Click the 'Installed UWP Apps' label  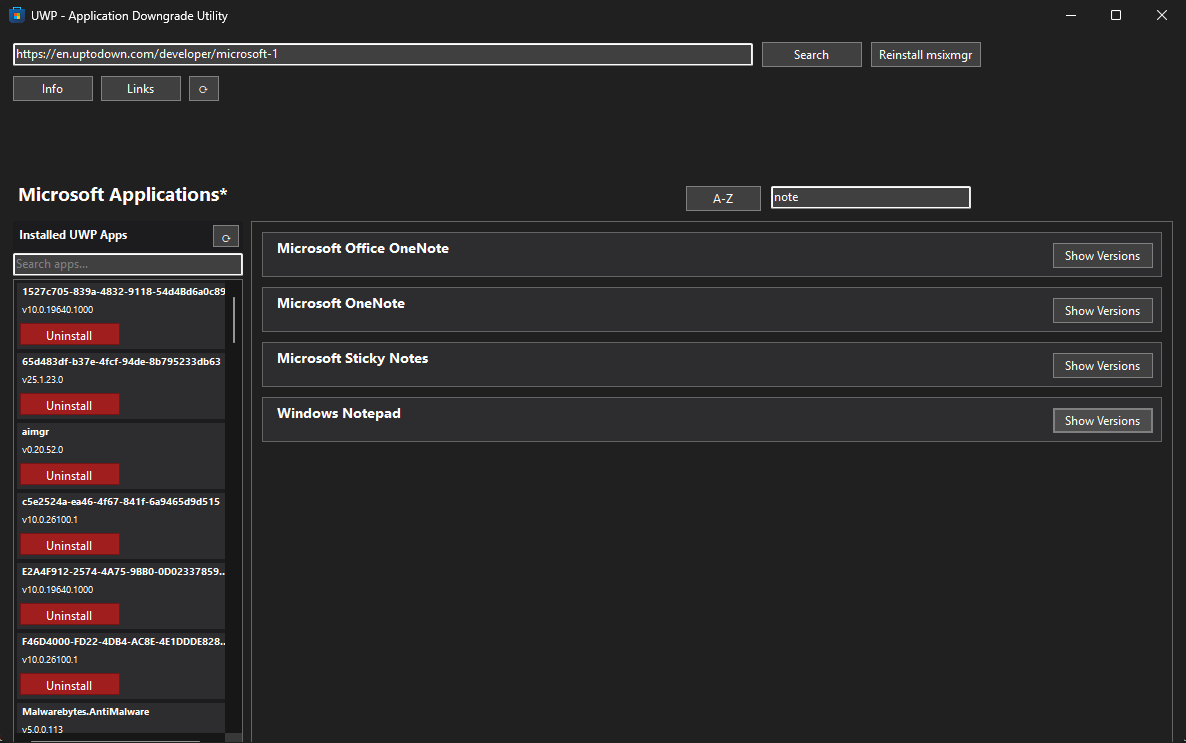point(73,235)
